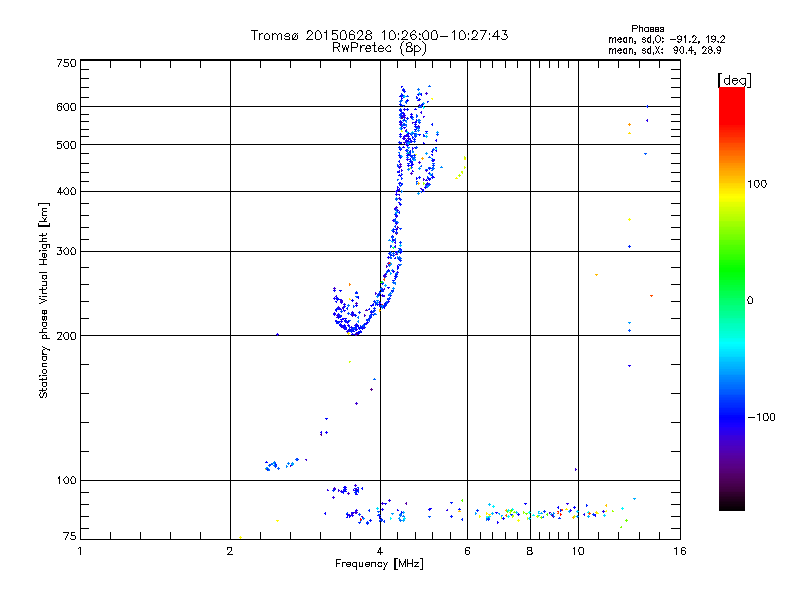Select the RwPretec (8p) subtitle text
The width and height of the screenshot is (800, 600).
click(x=379, y=48)
